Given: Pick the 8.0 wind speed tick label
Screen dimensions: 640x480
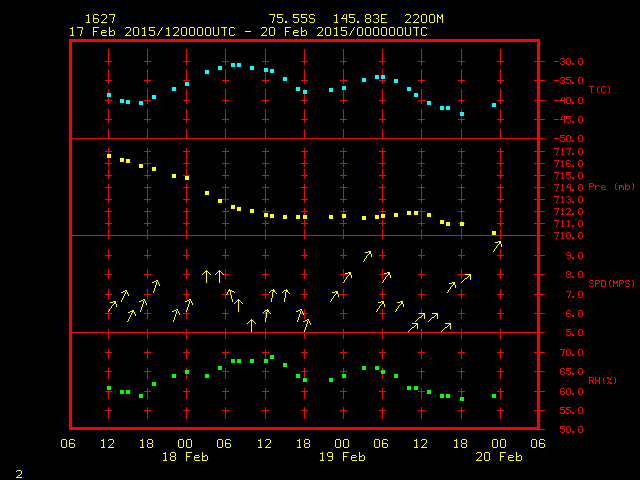Looking at the screenshot, I should tap(574, 275).
